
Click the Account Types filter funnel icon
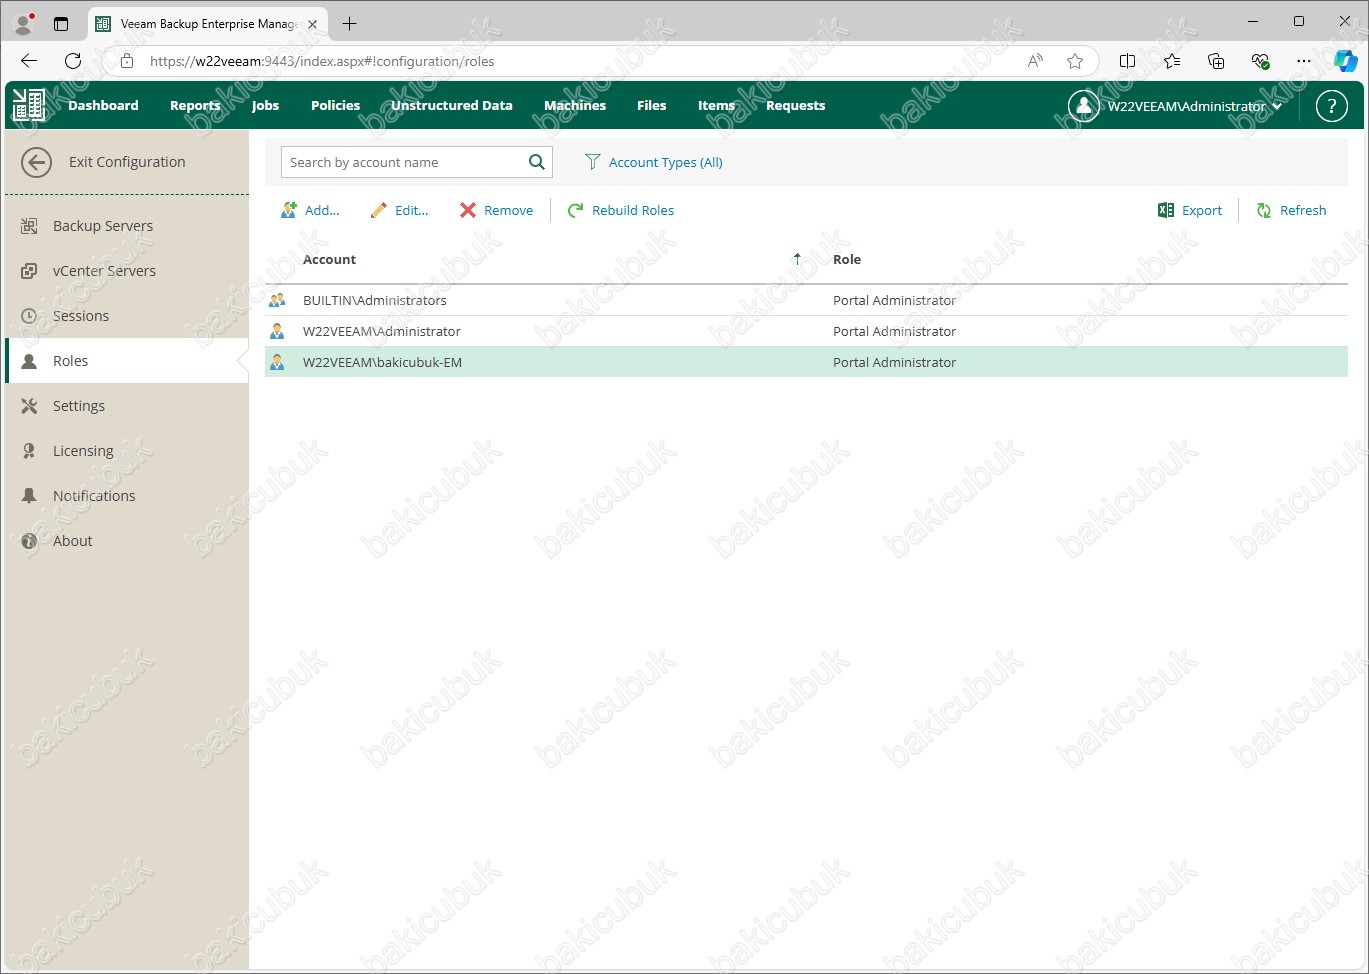pyautogui.click(x=592, y=162)
